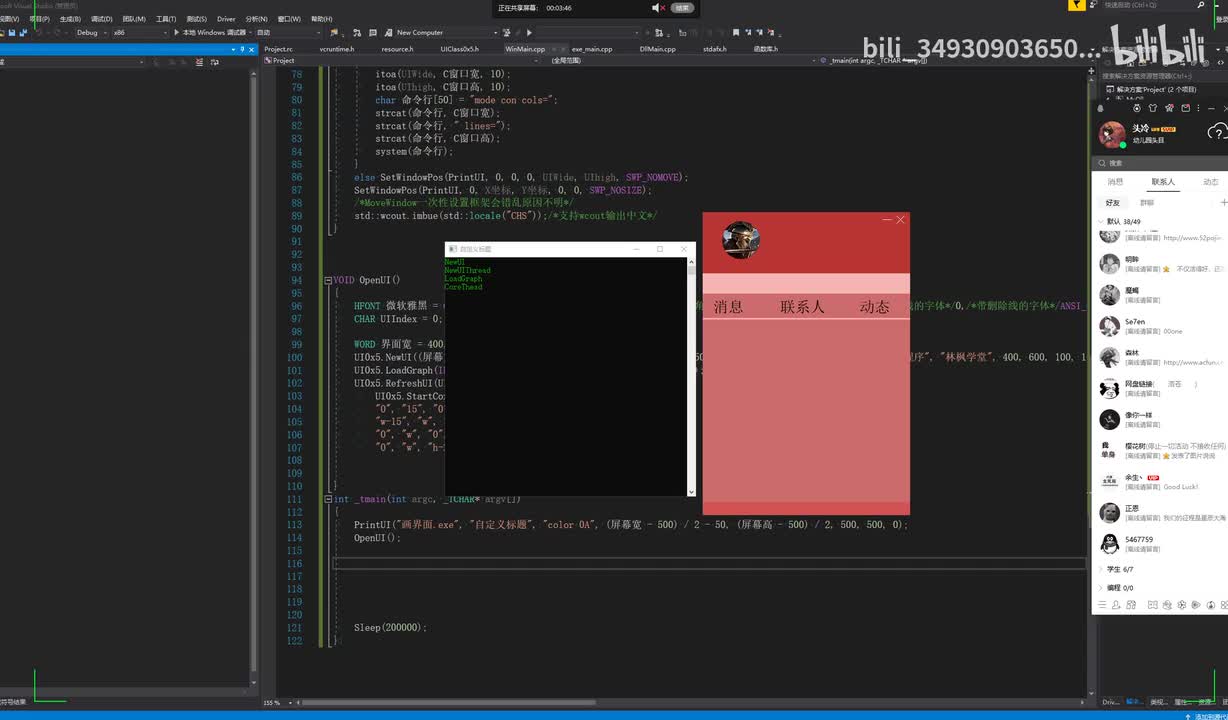This screenshot has width=1228, height=720.
Task: Expand the 学生 6/7 friend group
Action: (x=1117, y=569)
